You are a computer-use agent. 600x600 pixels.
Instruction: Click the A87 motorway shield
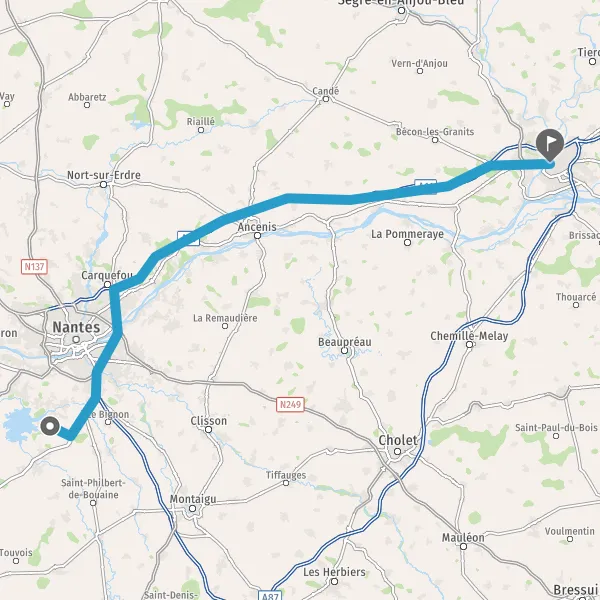270,596
